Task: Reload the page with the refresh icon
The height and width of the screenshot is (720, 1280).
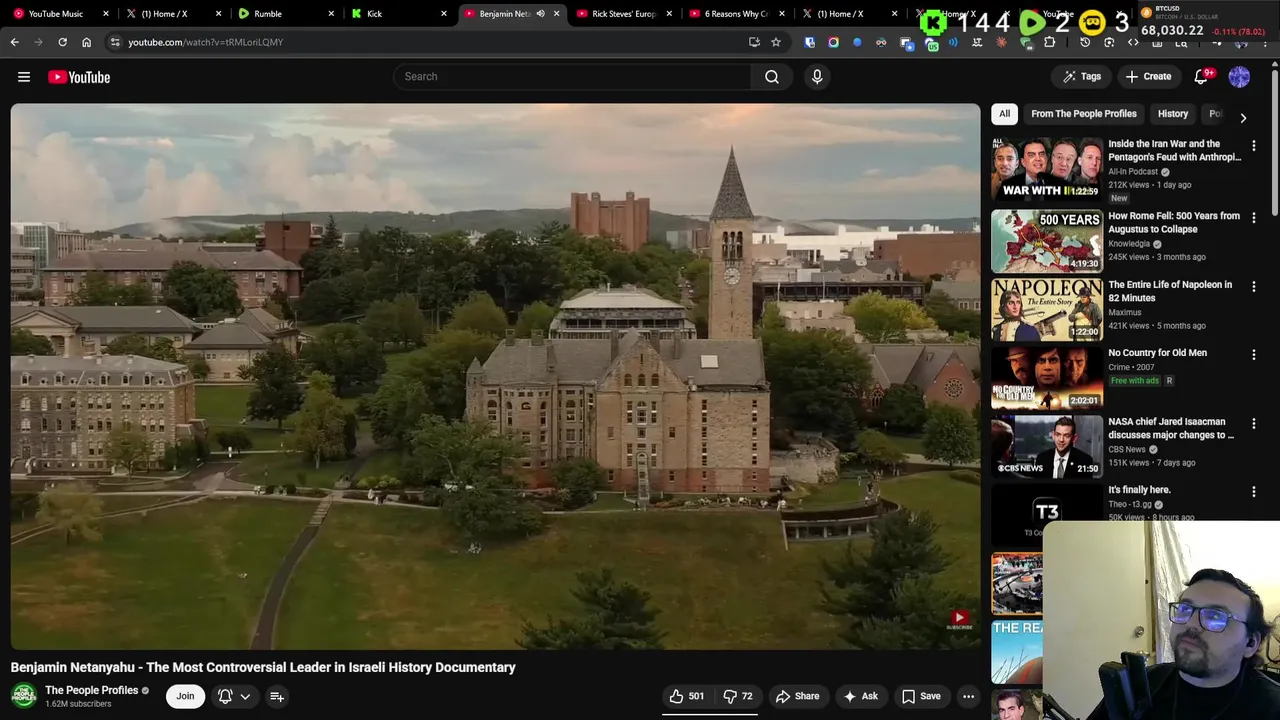Action: click(62, 42)
